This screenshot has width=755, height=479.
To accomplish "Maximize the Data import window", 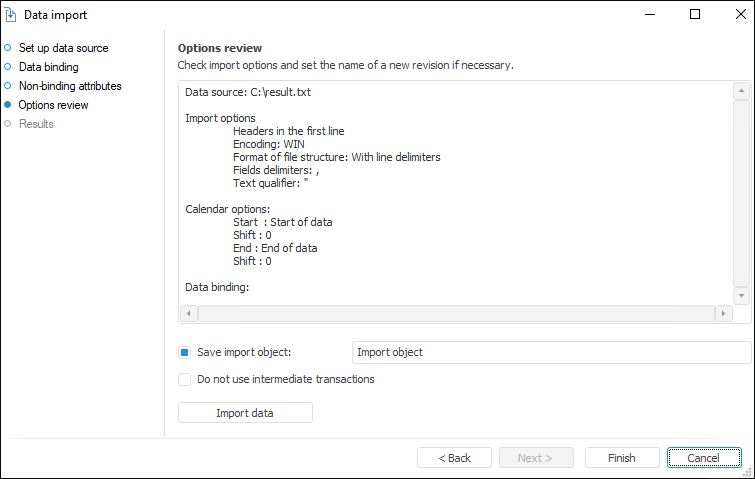I will 695,15.
